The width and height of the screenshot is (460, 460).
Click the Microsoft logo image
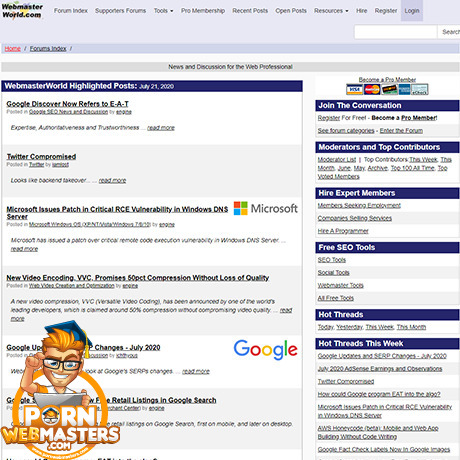tap(265, 209)
